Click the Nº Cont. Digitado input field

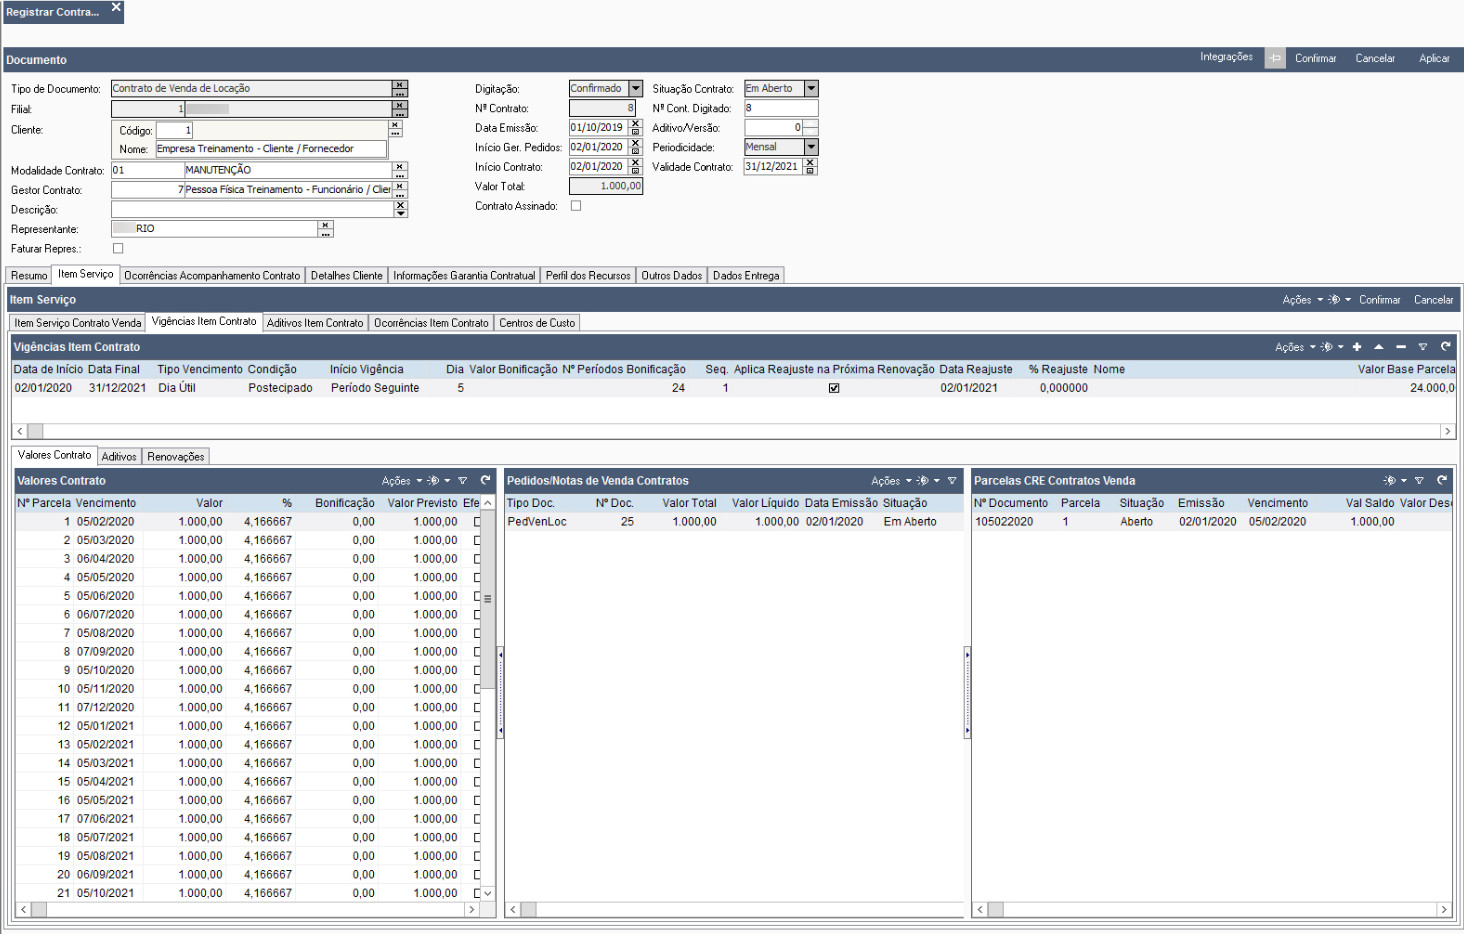tap(780, 108)
